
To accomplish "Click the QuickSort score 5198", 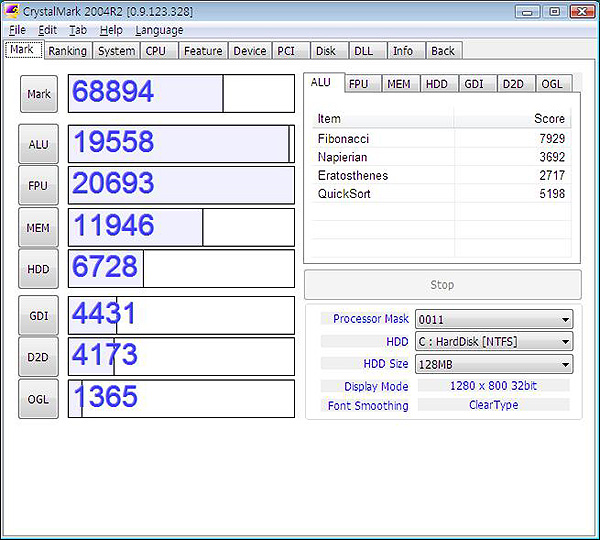I will pos(552,194).
